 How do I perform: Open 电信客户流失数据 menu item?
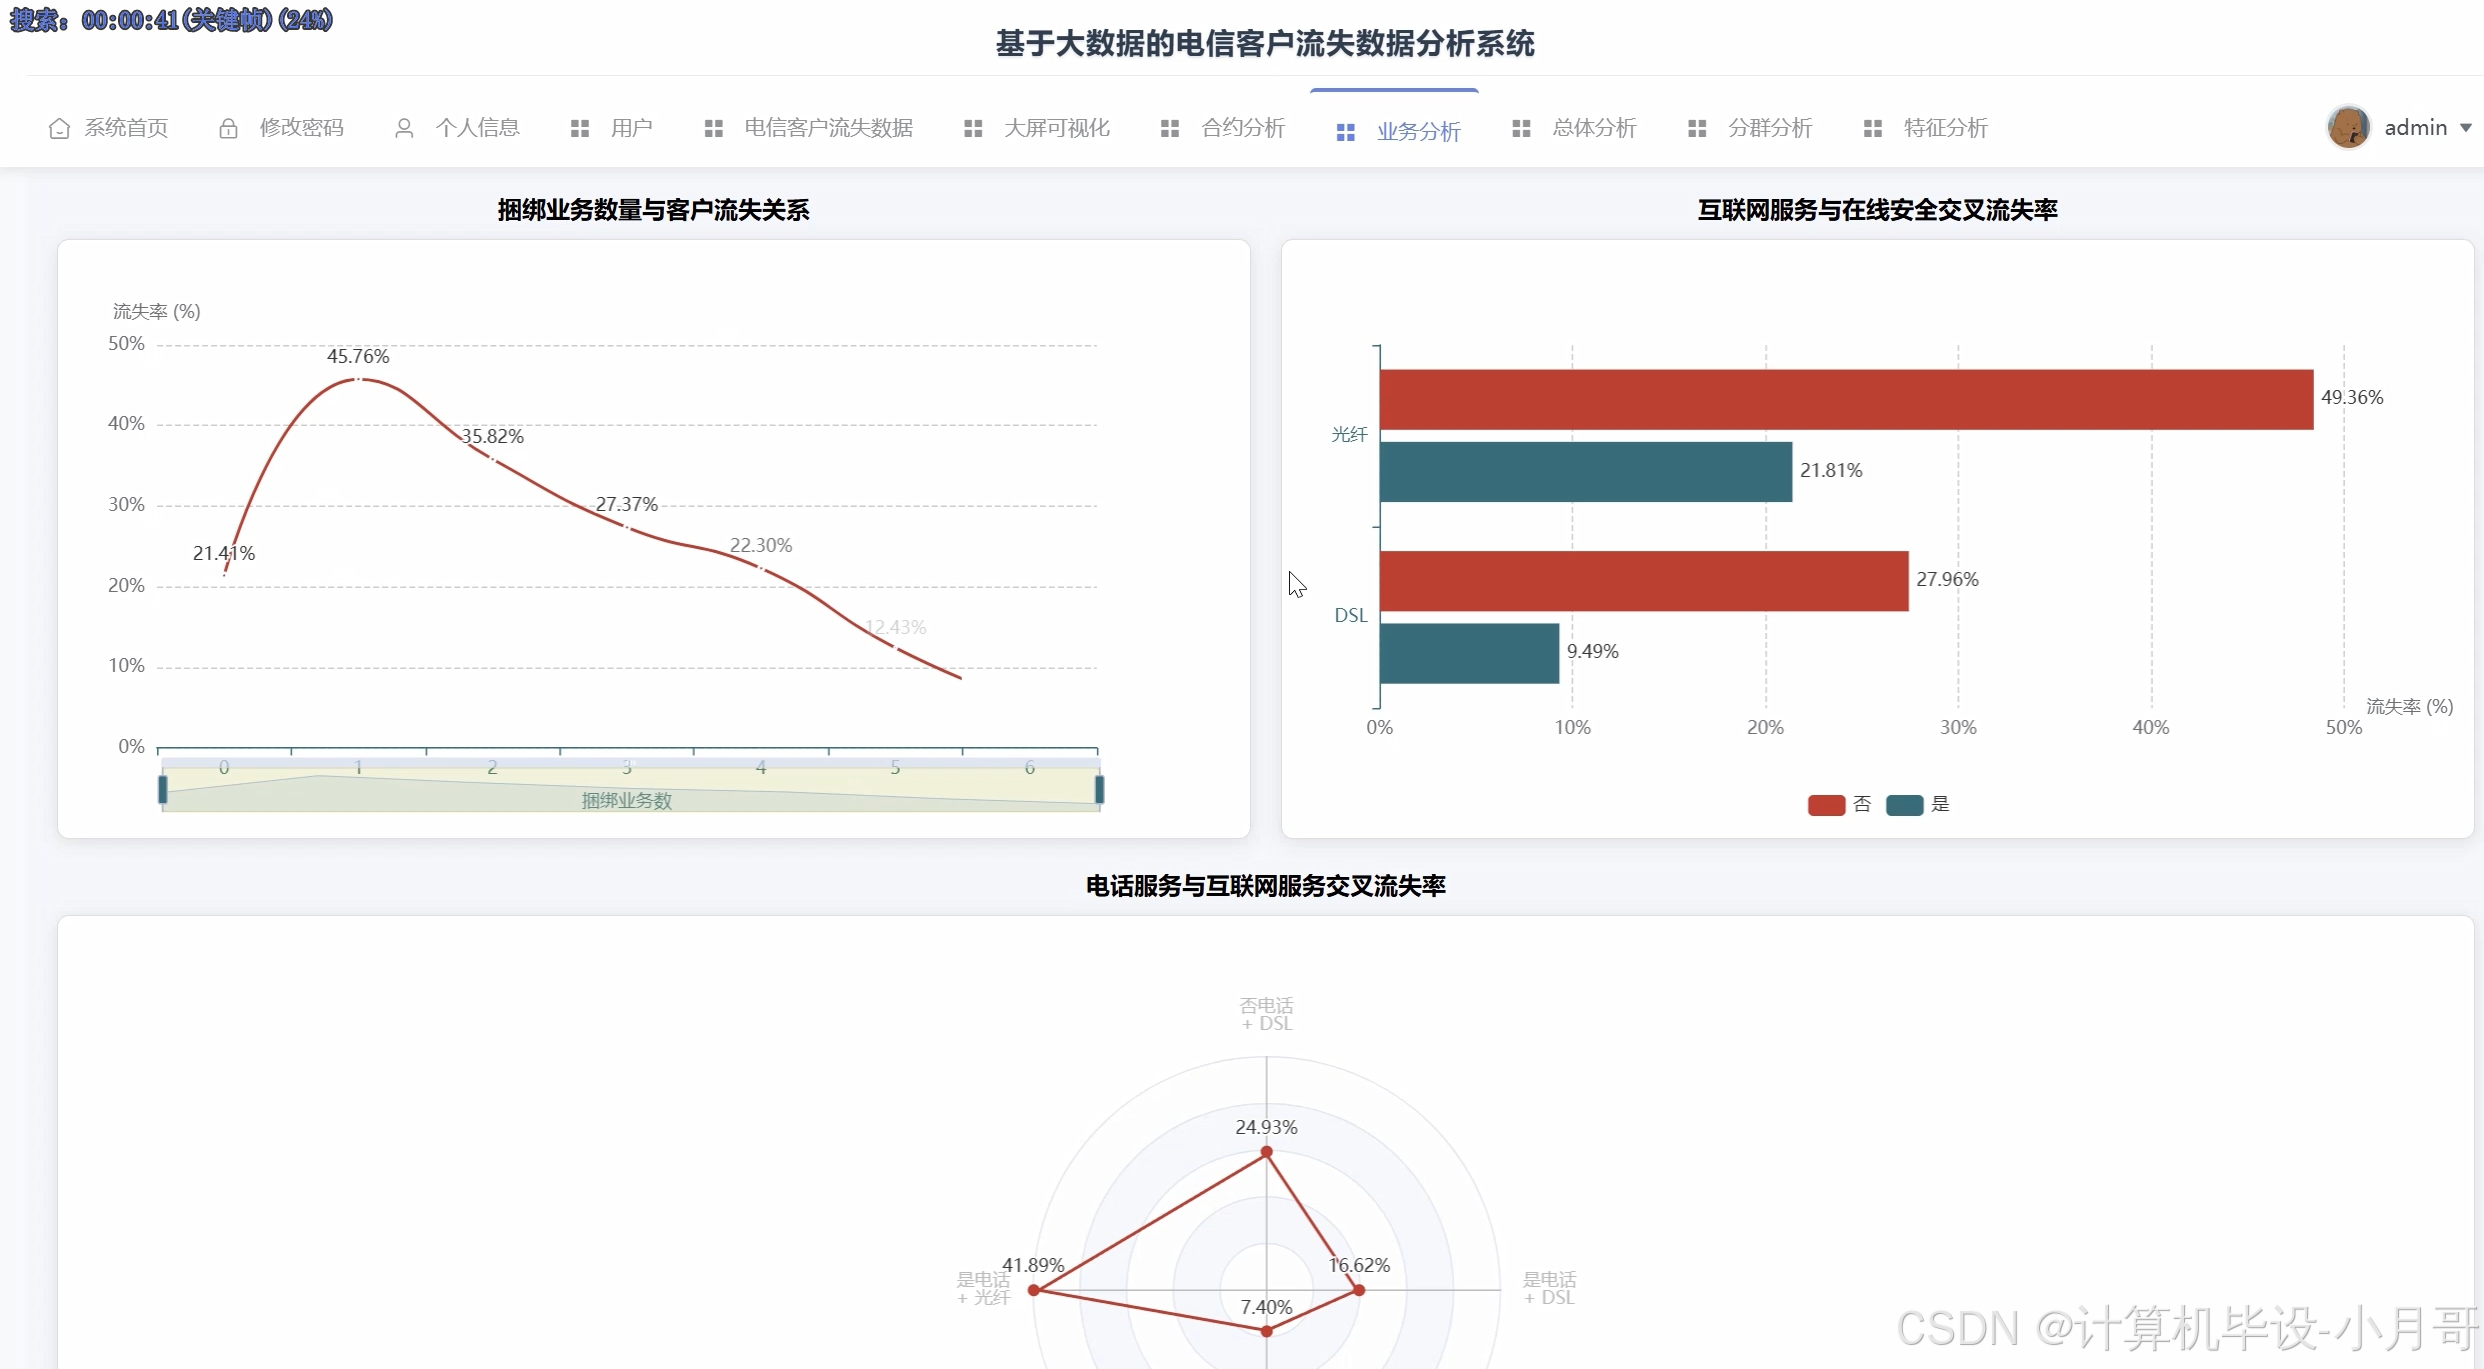coord(828,128)
